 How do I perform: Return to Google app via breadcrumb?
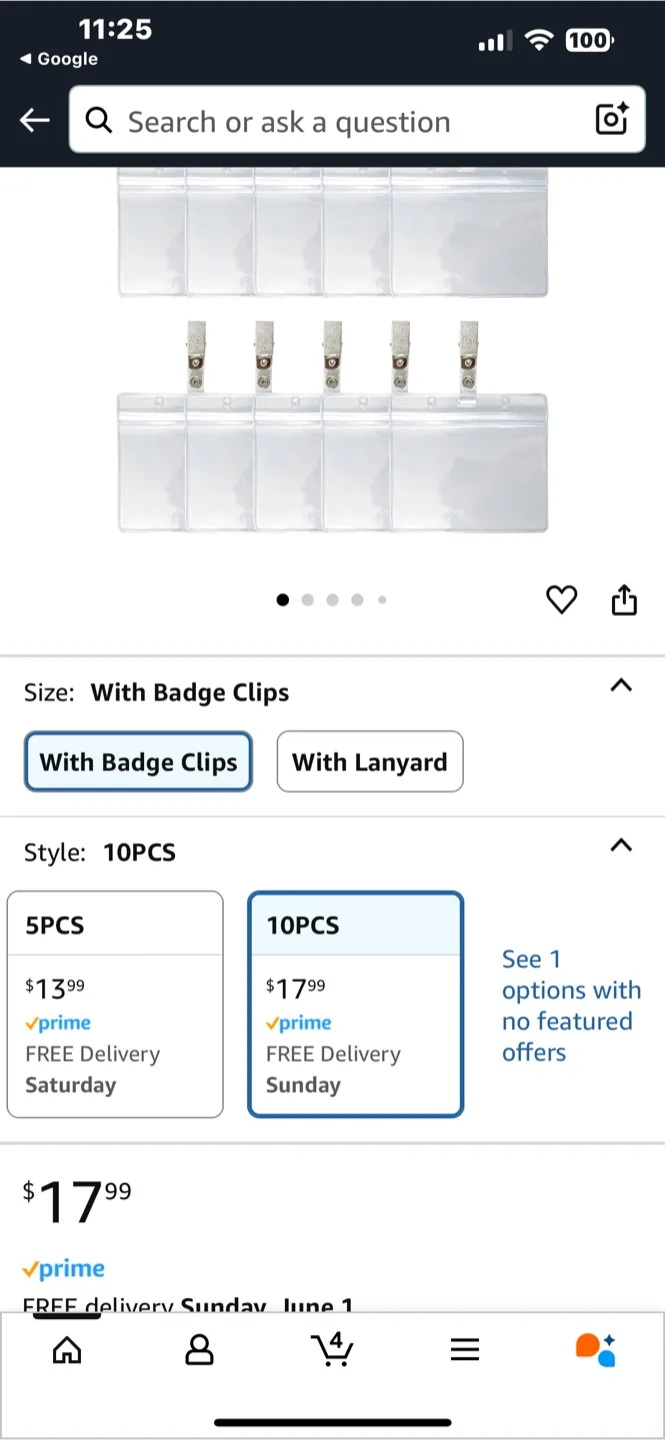59,59
